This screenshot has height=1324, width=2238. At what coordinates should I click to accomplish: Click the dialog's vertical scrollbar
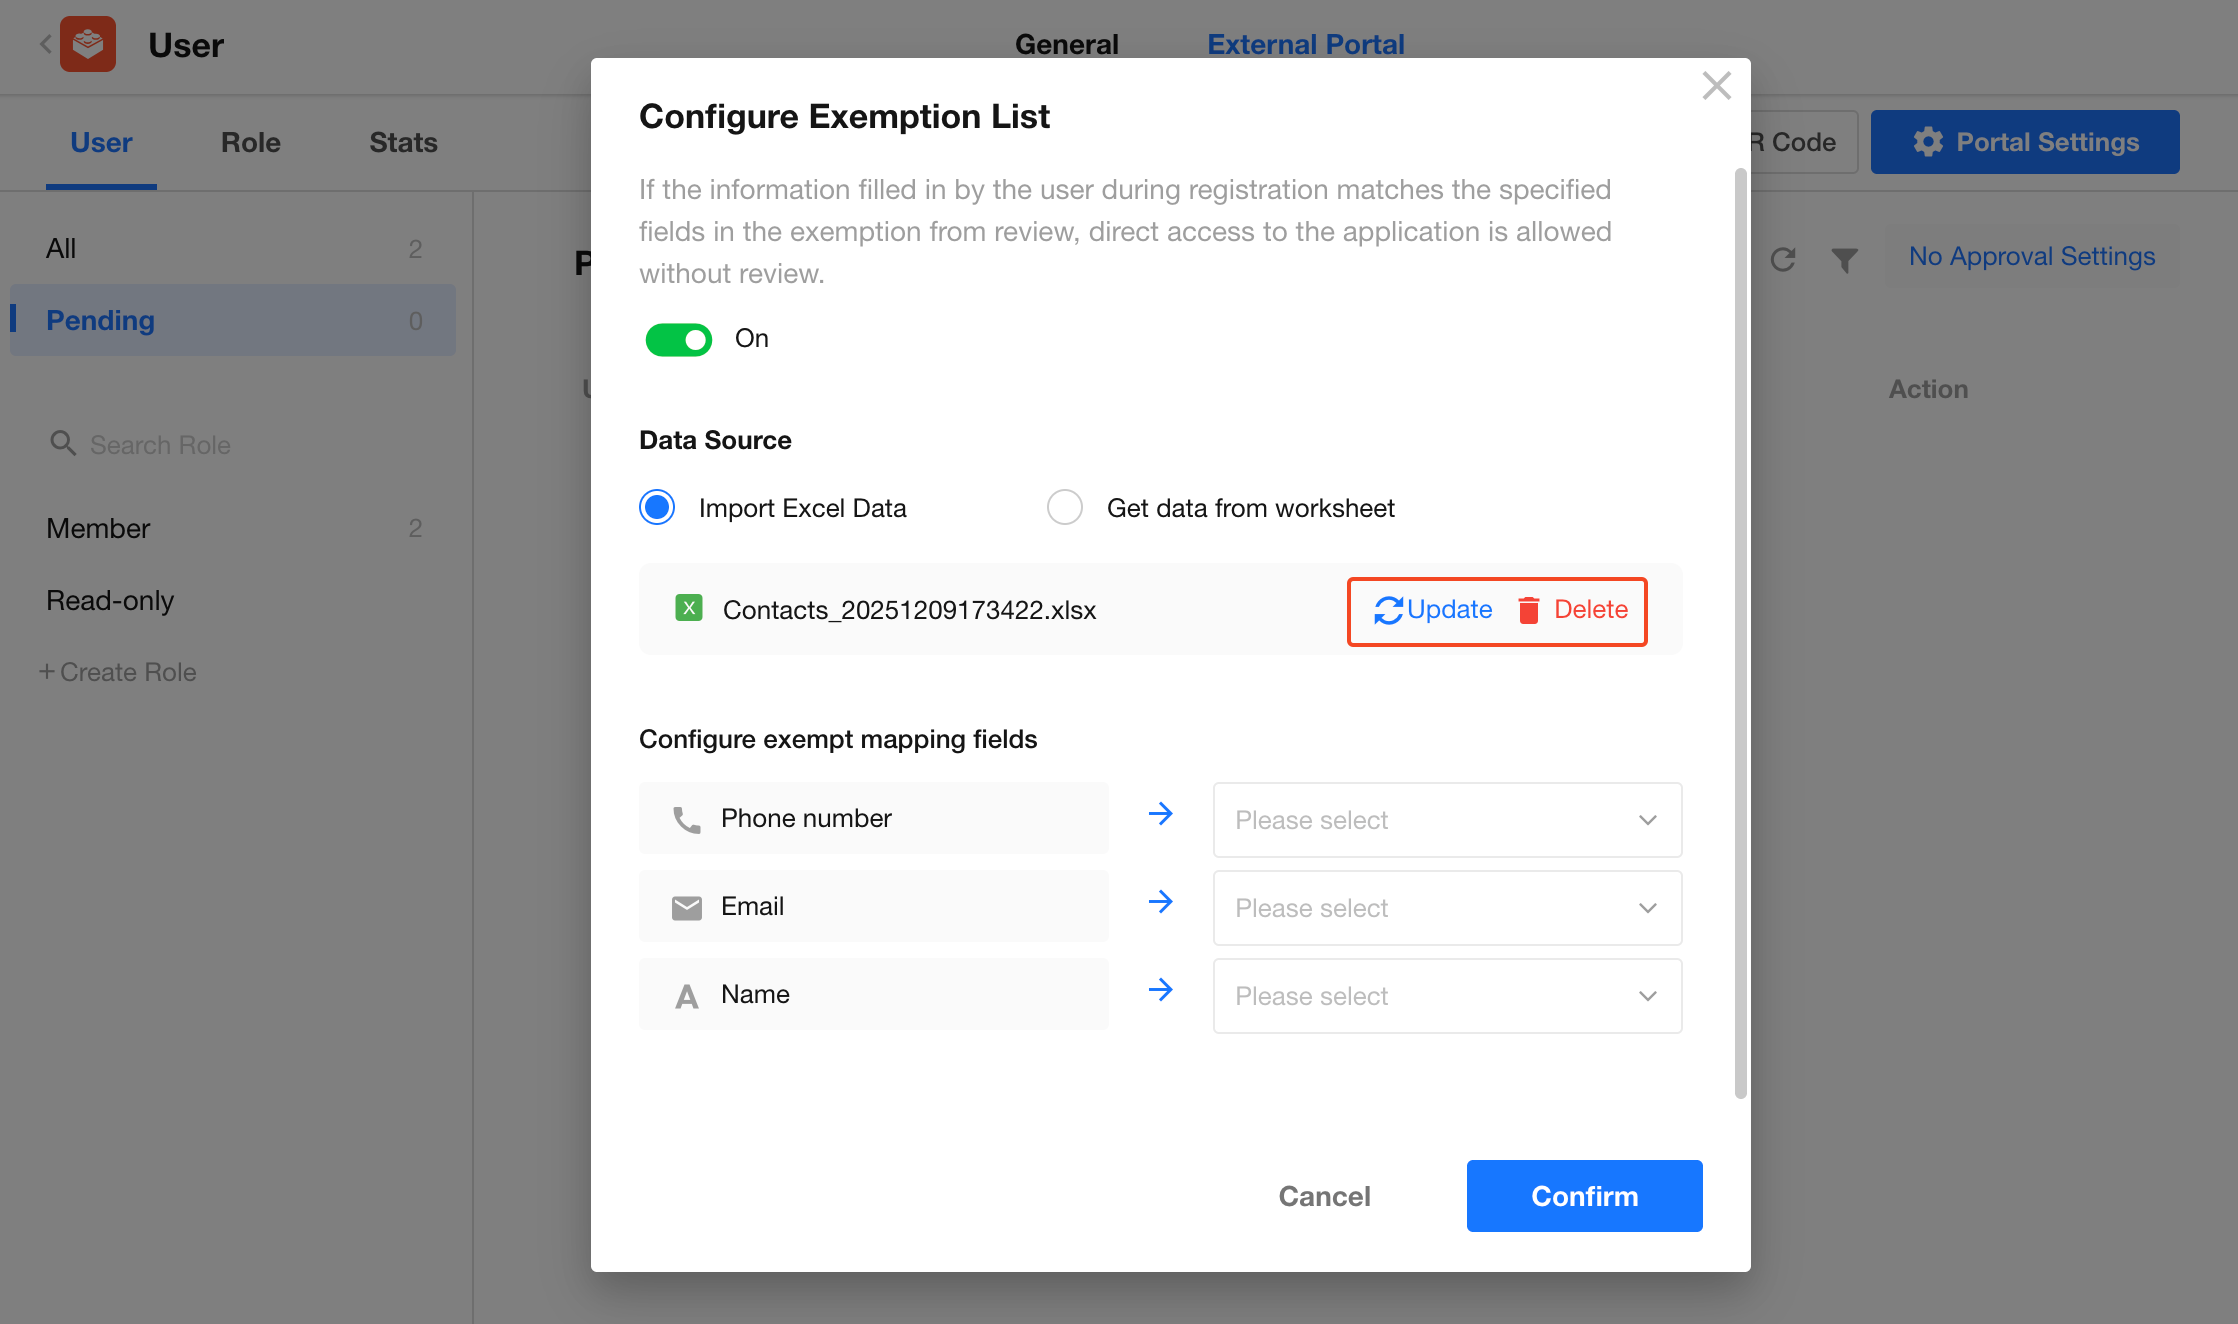pos(1740,634)
